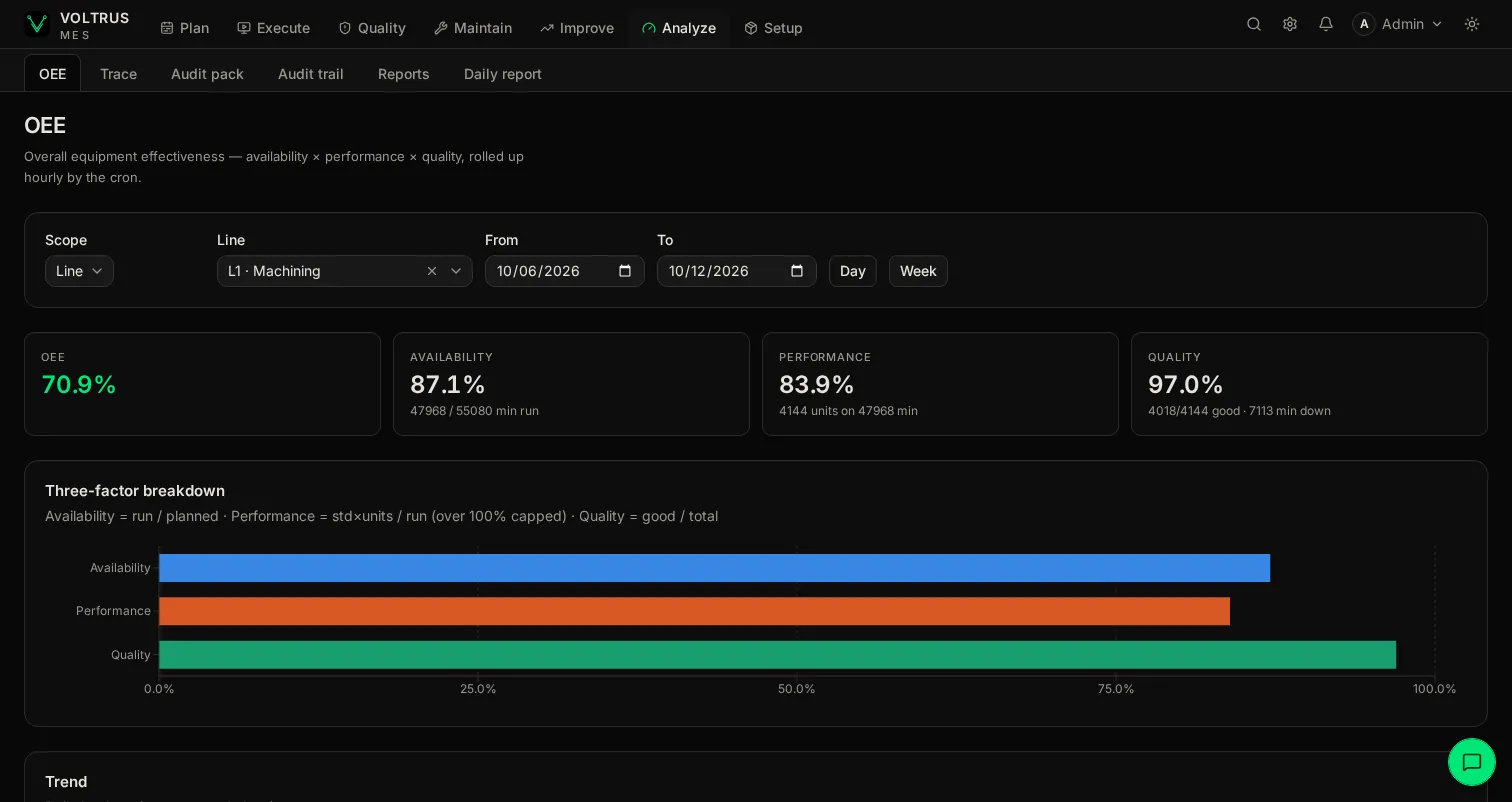Open the Setup menu
Image resolution: width=1512 pixels, height=802 pixels.
[x=774, y=28]
